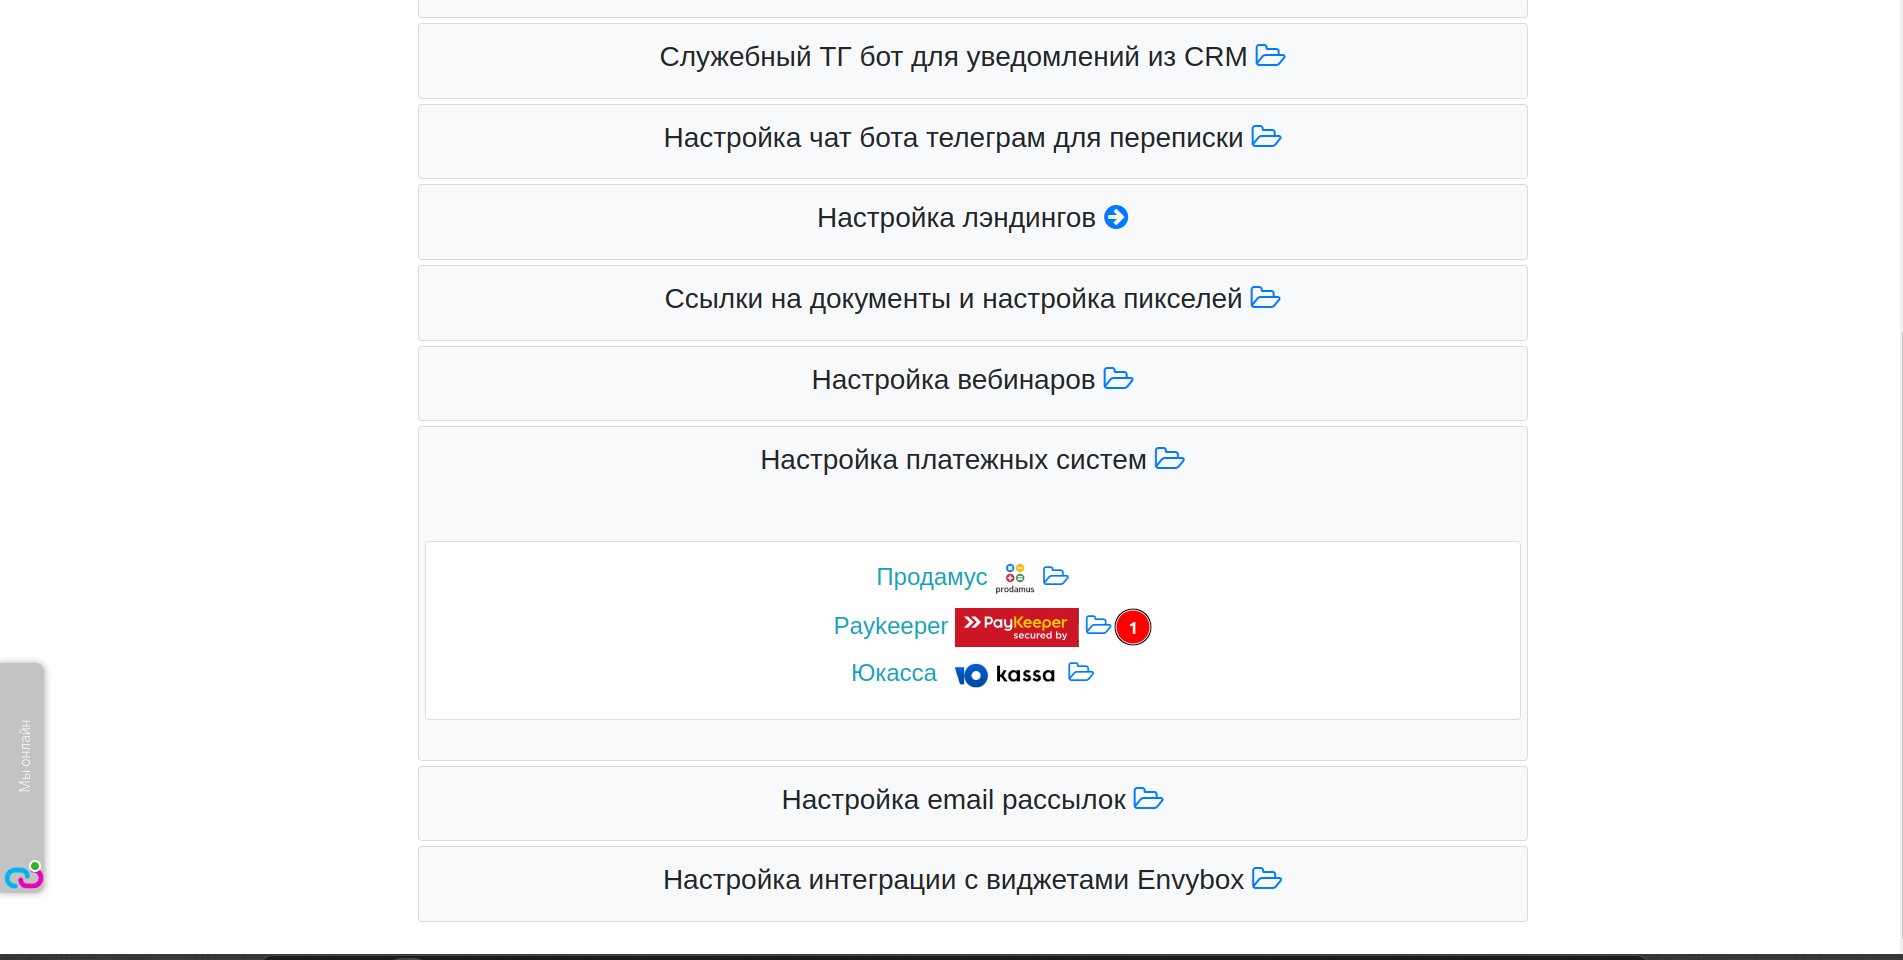1903x960 pixels.
Task: Click folder icon beside Продамус logo
Action: tap(1056, 576)
